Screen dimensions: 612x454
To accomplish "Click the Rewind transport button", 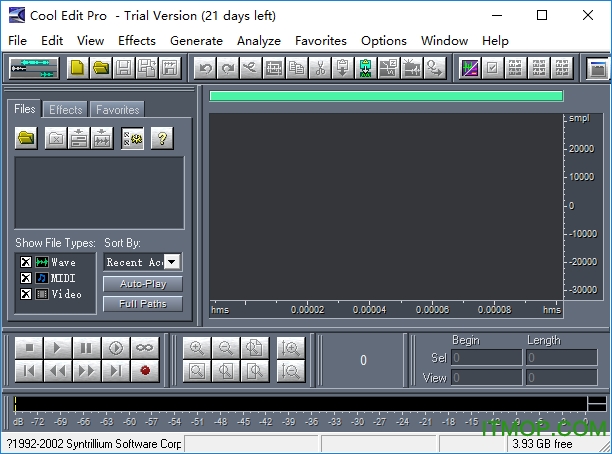I will [x=57, y=370].
